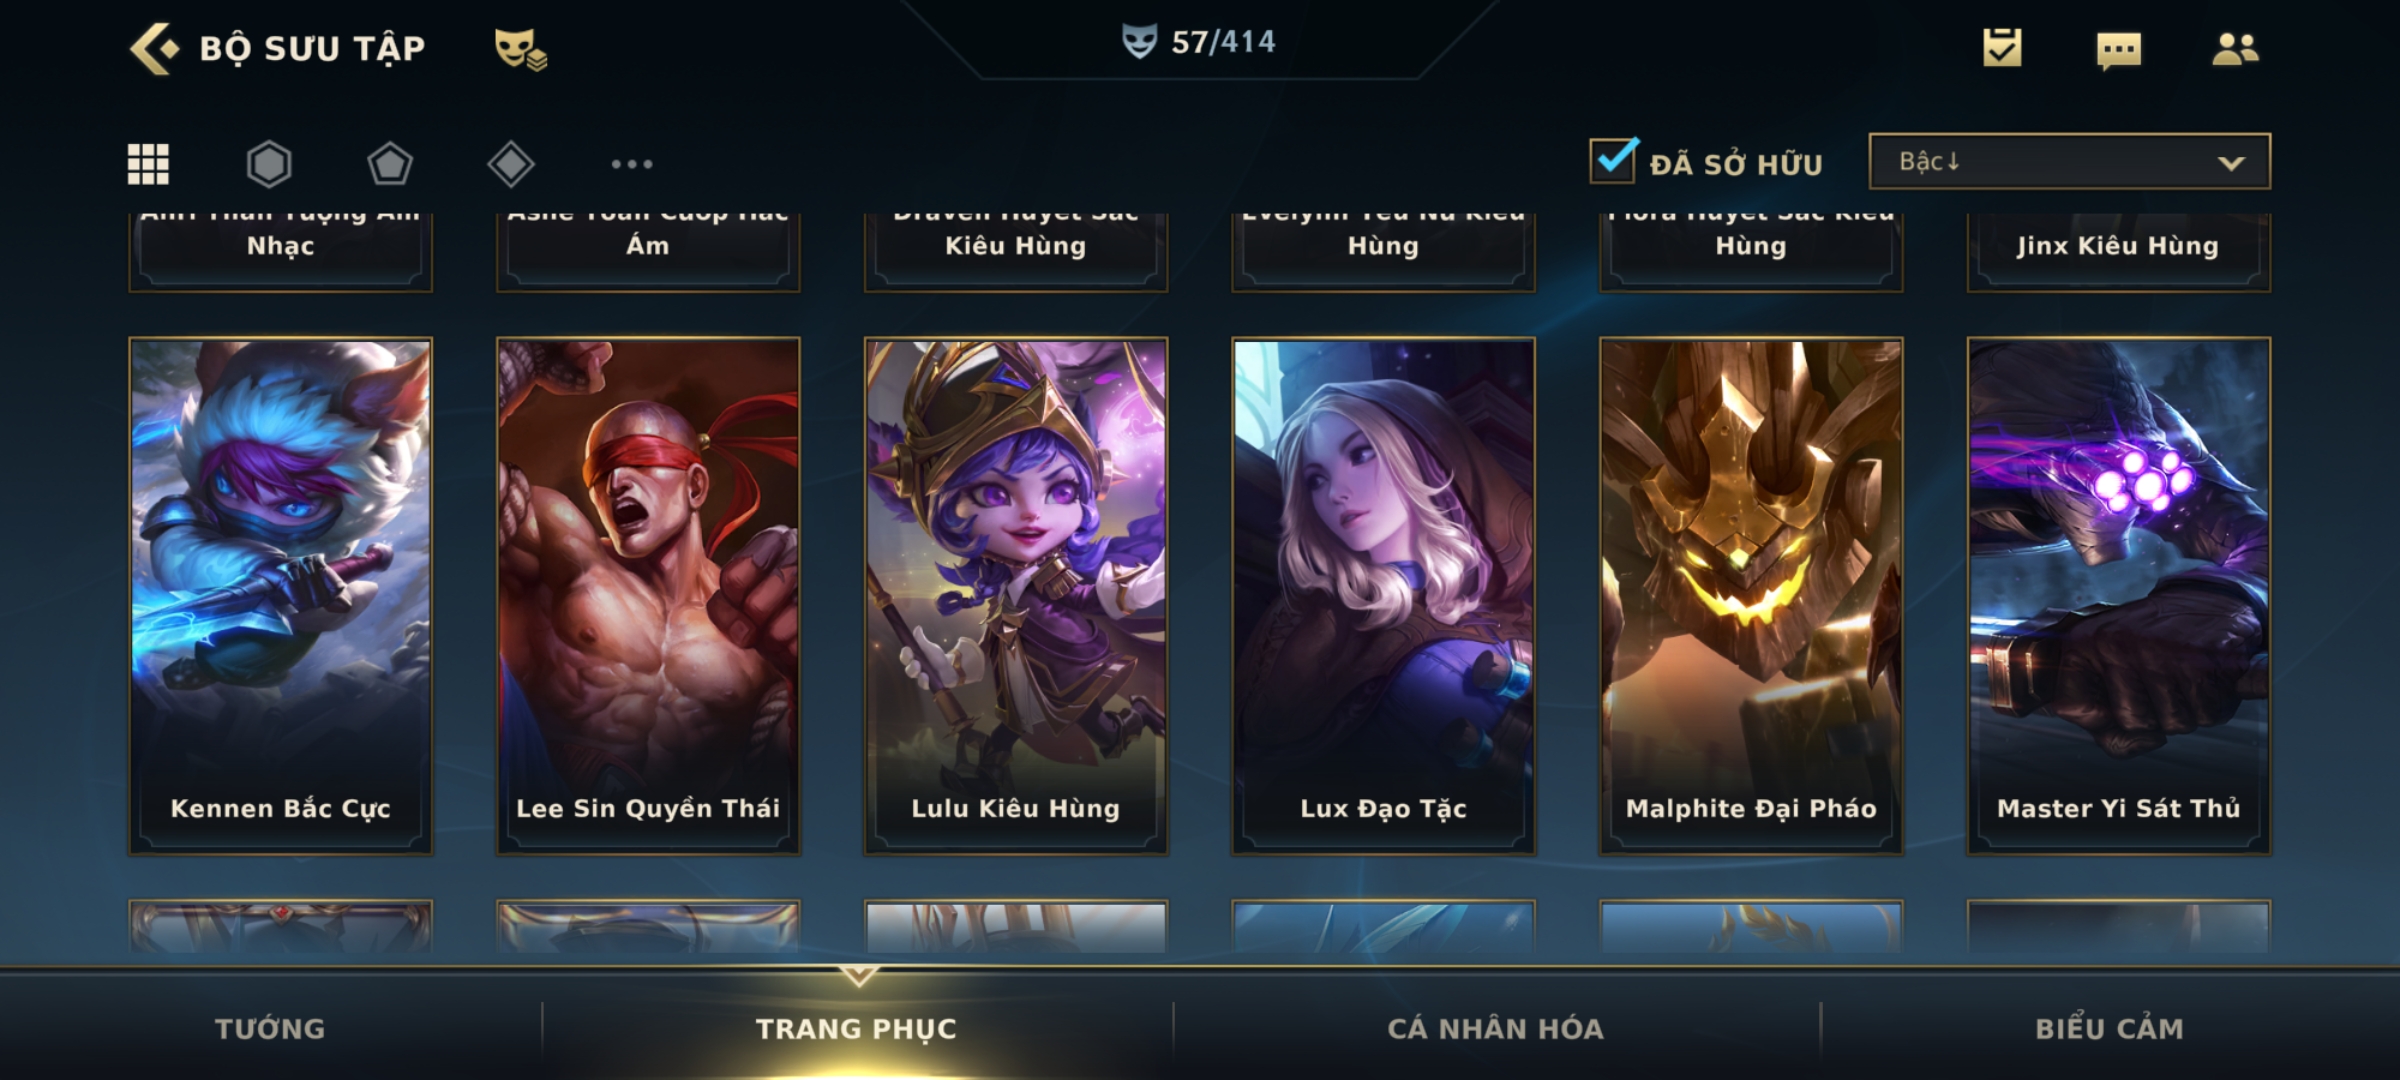
Task: Open the chat speech bubble icon
Action: [x=2118, y=50]
